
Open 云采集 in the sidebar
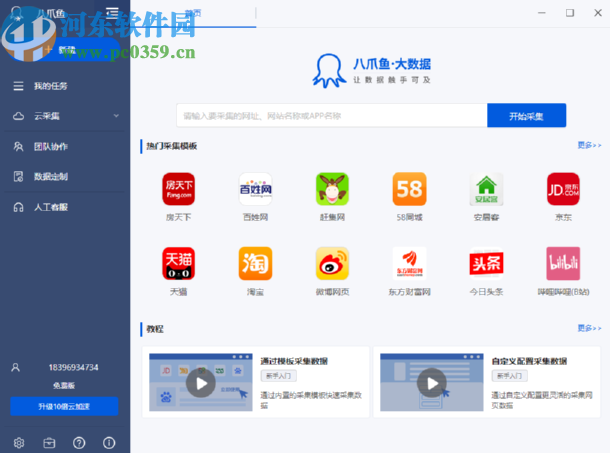coord(47,116)
